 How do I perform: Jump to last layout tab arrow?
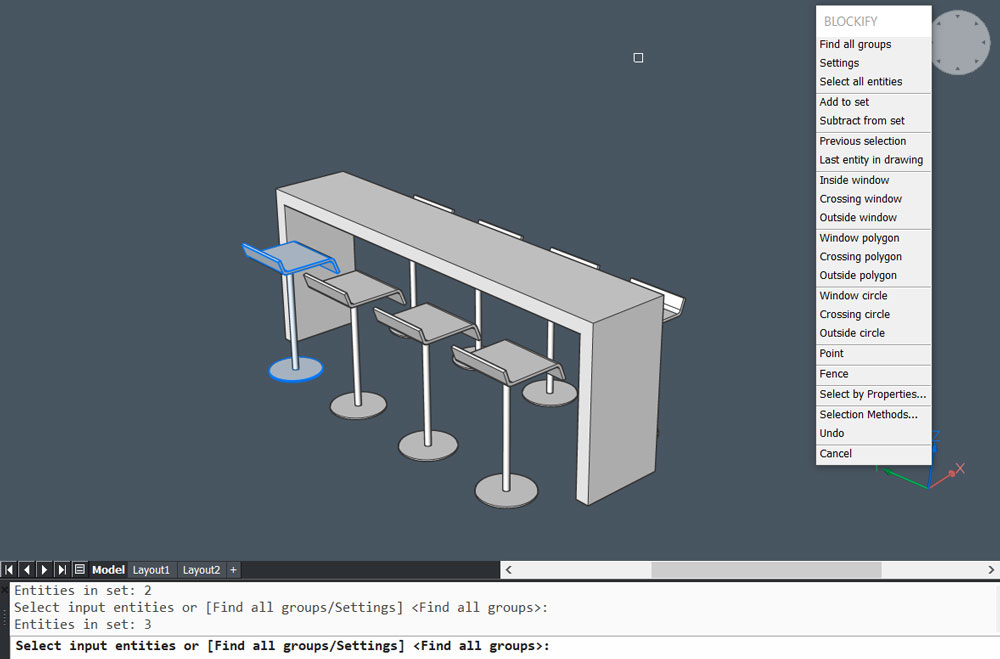pyautogui.click(x=62, y=570)
